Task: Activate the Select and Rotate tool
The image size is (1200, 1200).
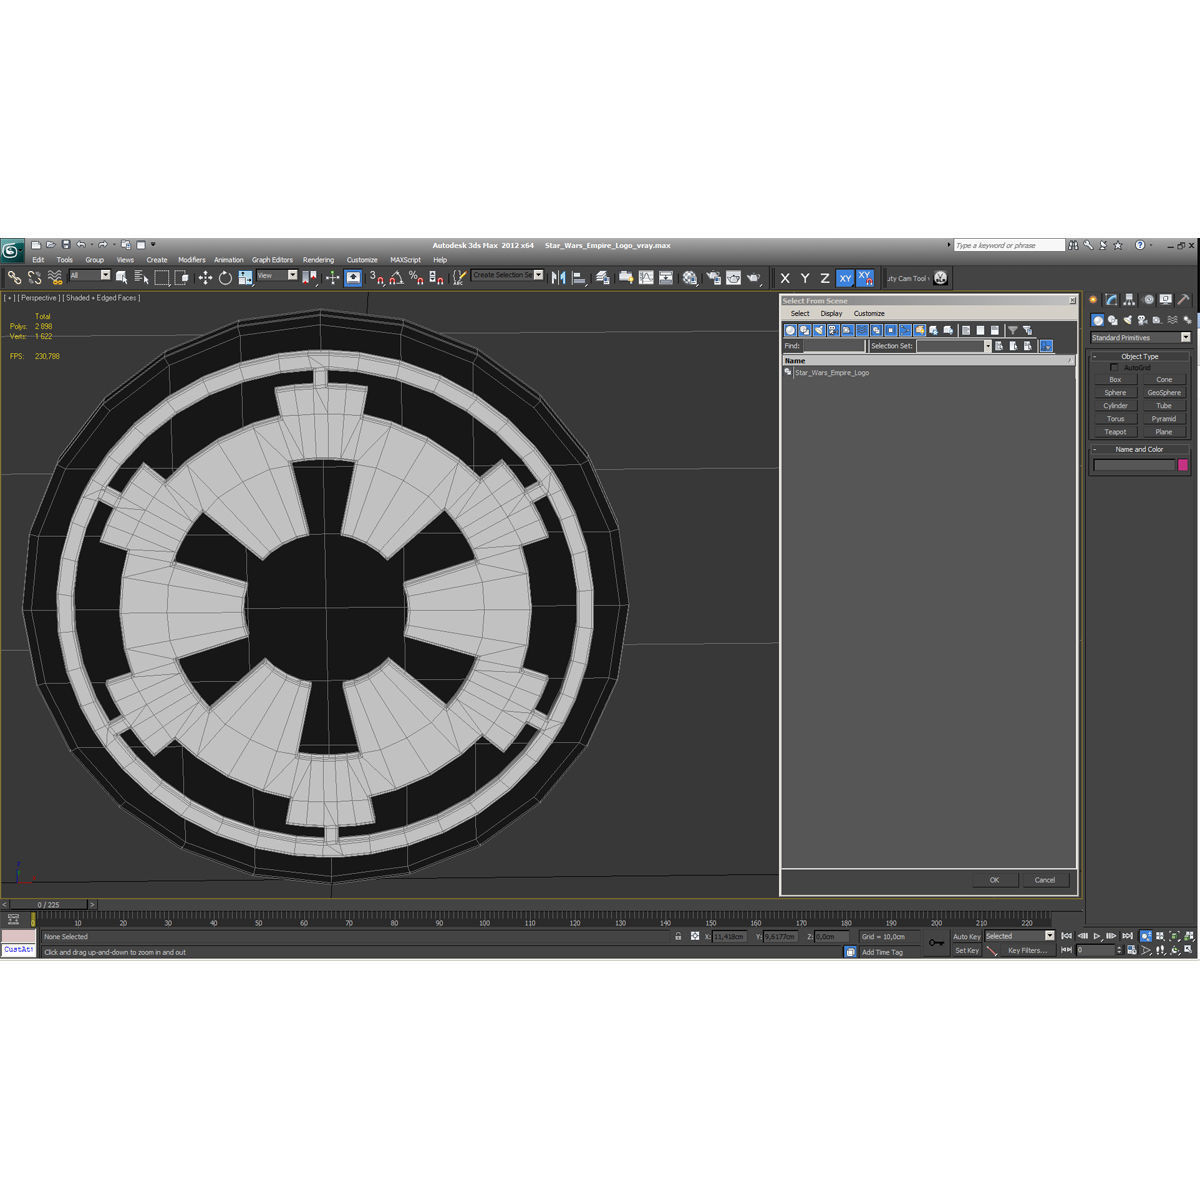Action: click(x=225, y=277)
